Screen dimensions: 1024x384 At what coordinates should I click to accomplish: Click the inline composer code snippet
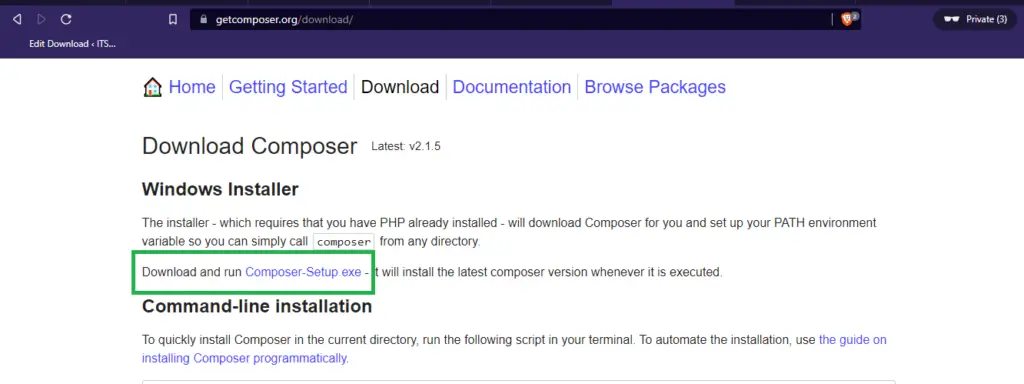click(344, 242)
